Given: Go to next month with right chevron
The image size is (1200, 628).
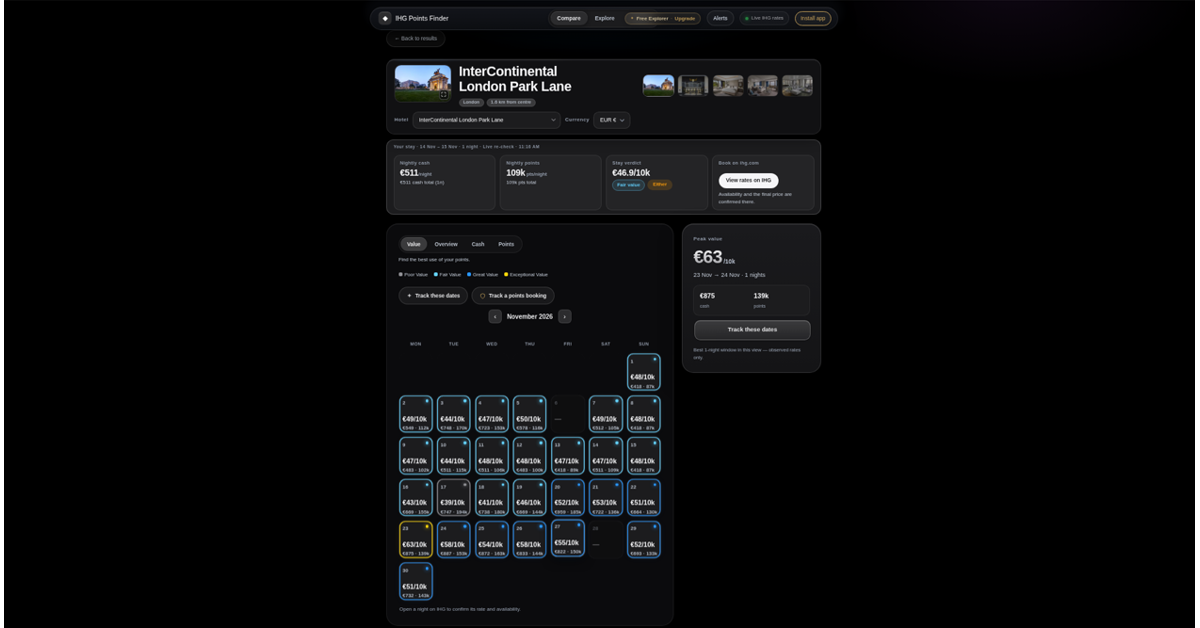Looking at the screenshot, I should click(x=565, y=316).
